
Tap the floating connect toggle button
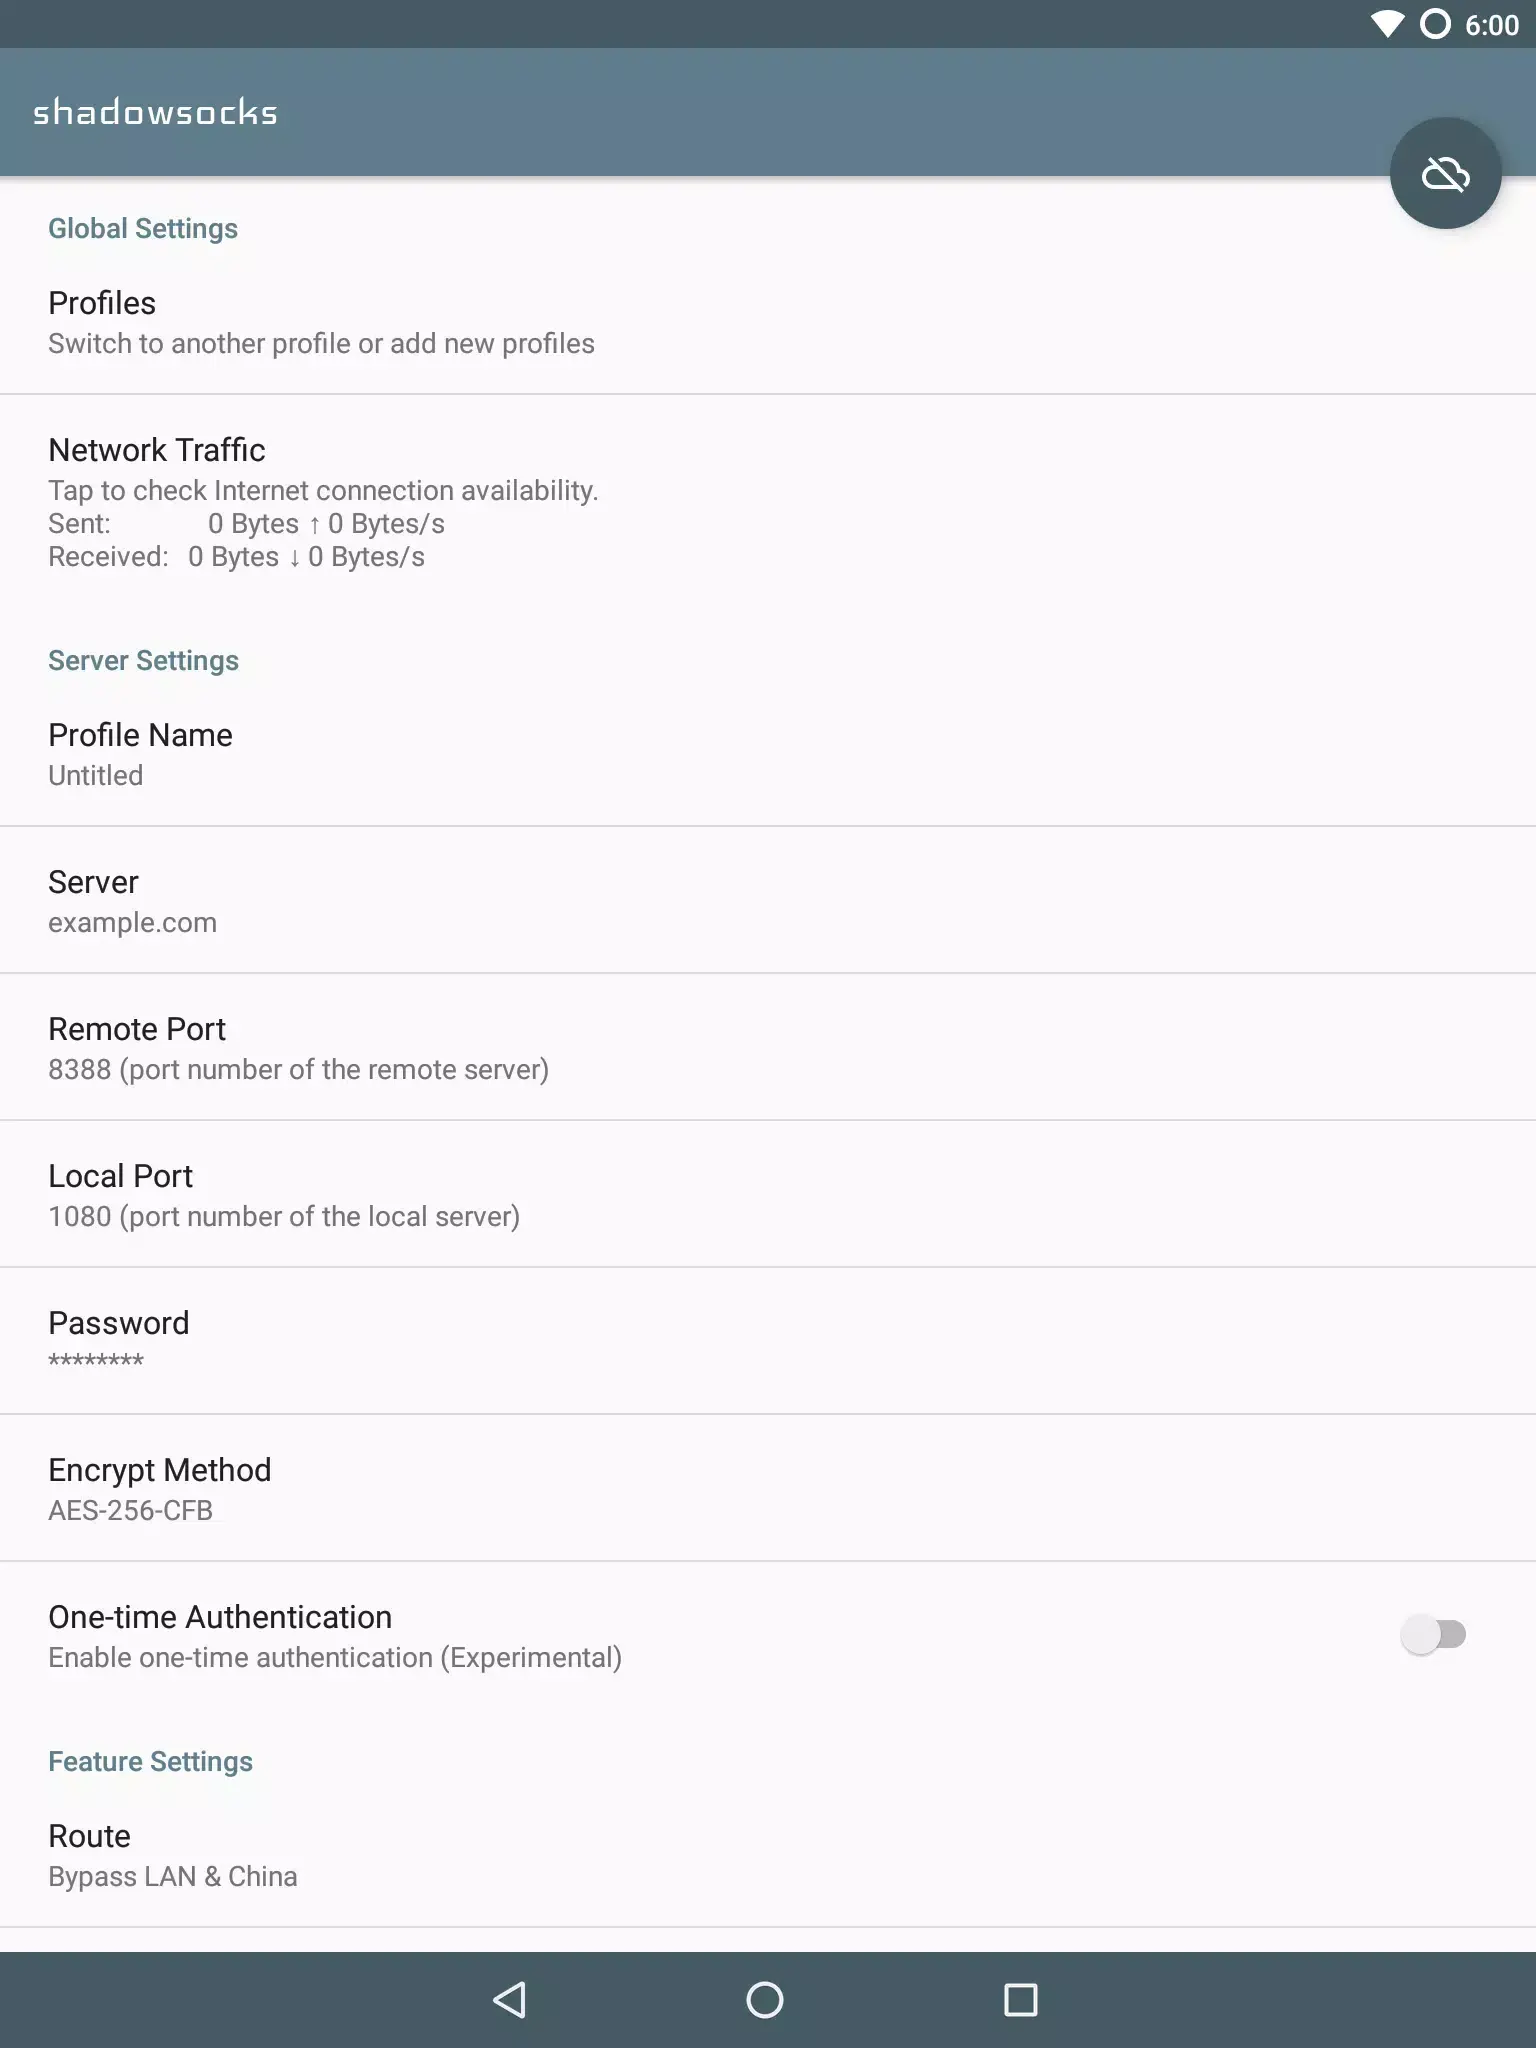[x=1445, y=172]
